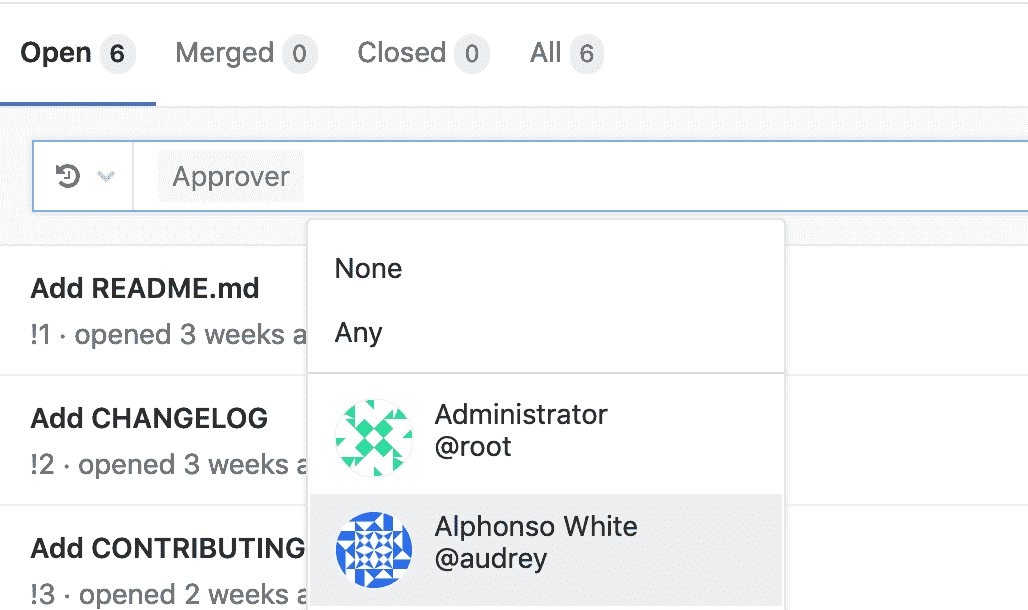Click the recent searches history icon
Screen dimensions: 1028x610
coord(67,177)
